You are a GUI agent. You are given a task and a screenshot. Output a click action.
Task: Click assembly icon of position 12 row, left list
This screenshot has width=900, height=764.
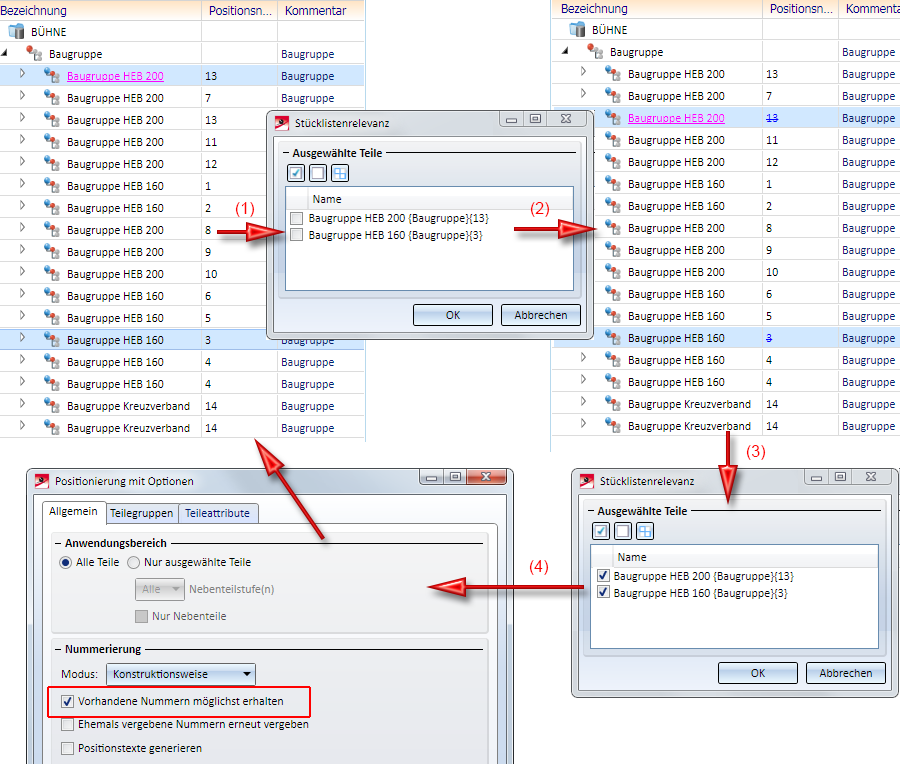click(x=52, y=164)
